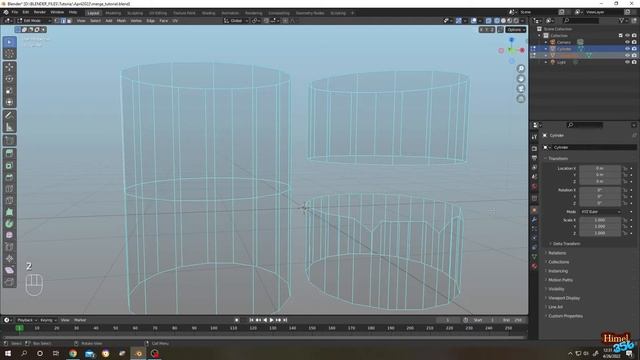Switch to face select mode

[69, 20]
